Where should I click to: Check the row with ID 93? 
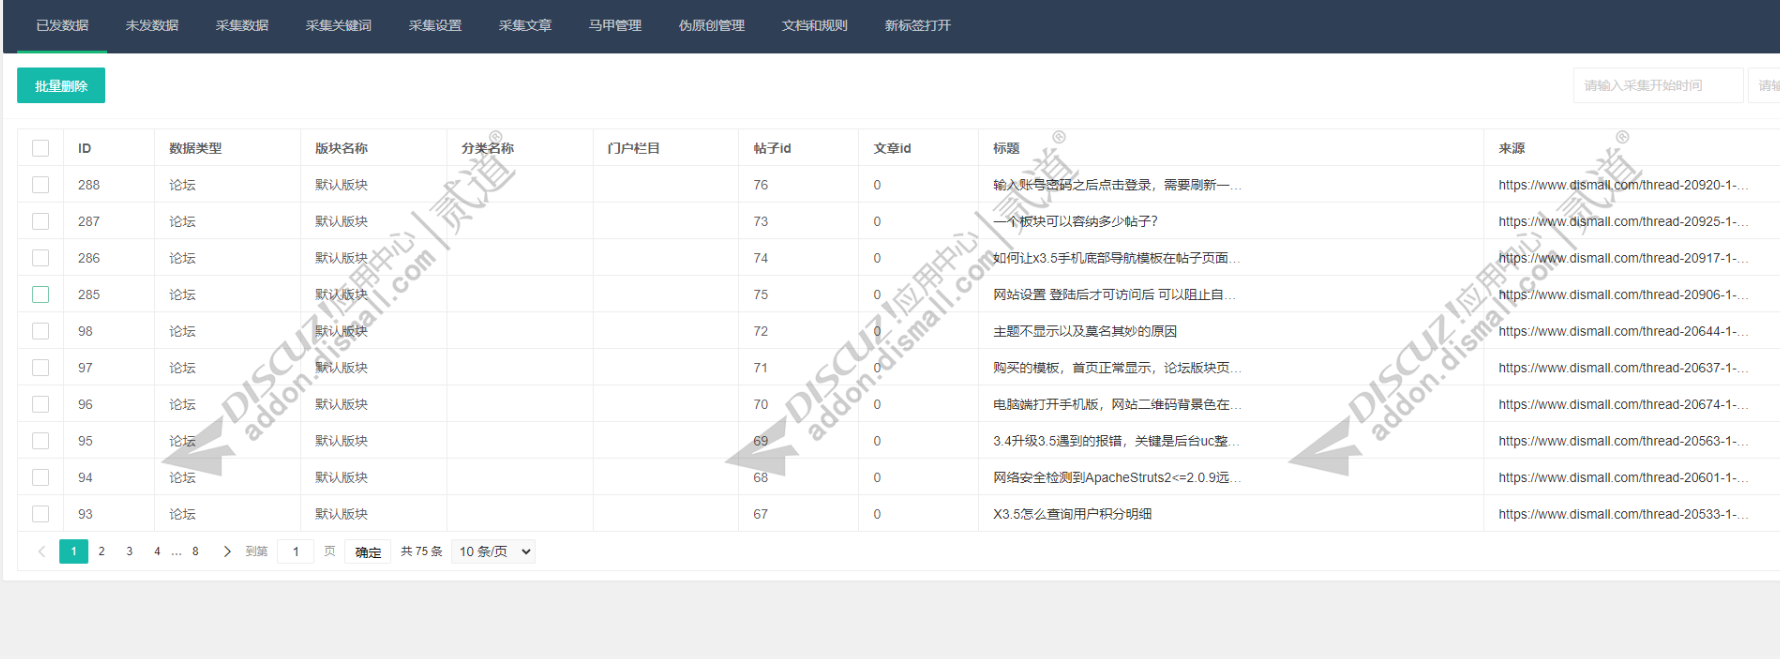tap(40, 514)
